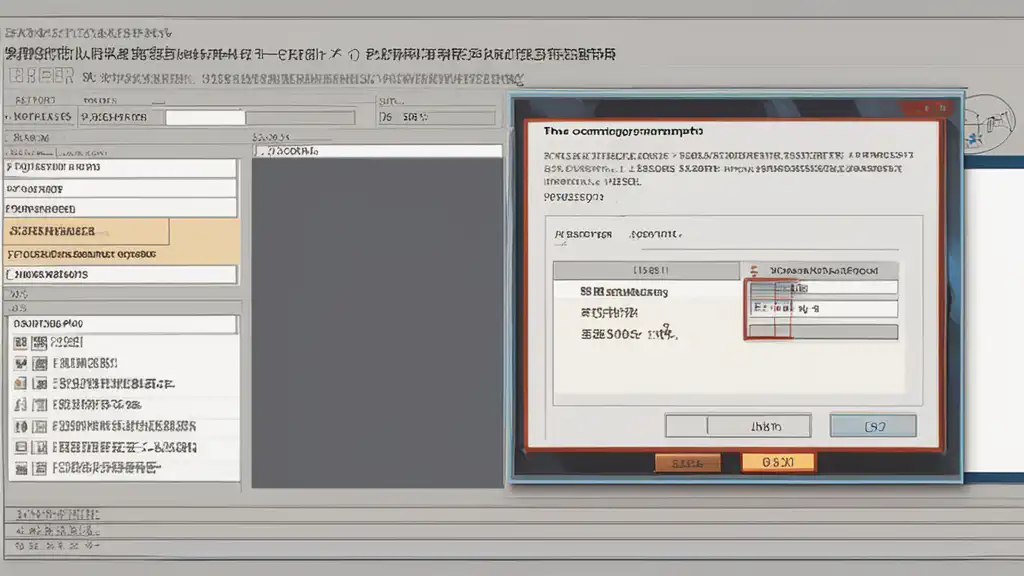Click the leading icon in the lower-left list's last row
The image size is (1024, 576).
pos(21,468)
